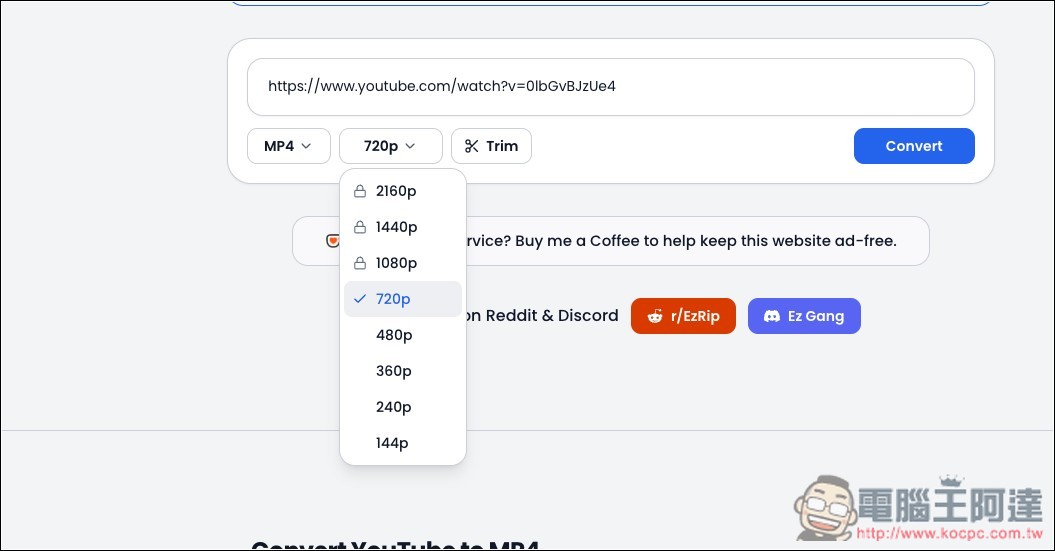The height and width of the screenshot is (551, 1055).
Task: Choose the checked 720p option
Action: 402,299
